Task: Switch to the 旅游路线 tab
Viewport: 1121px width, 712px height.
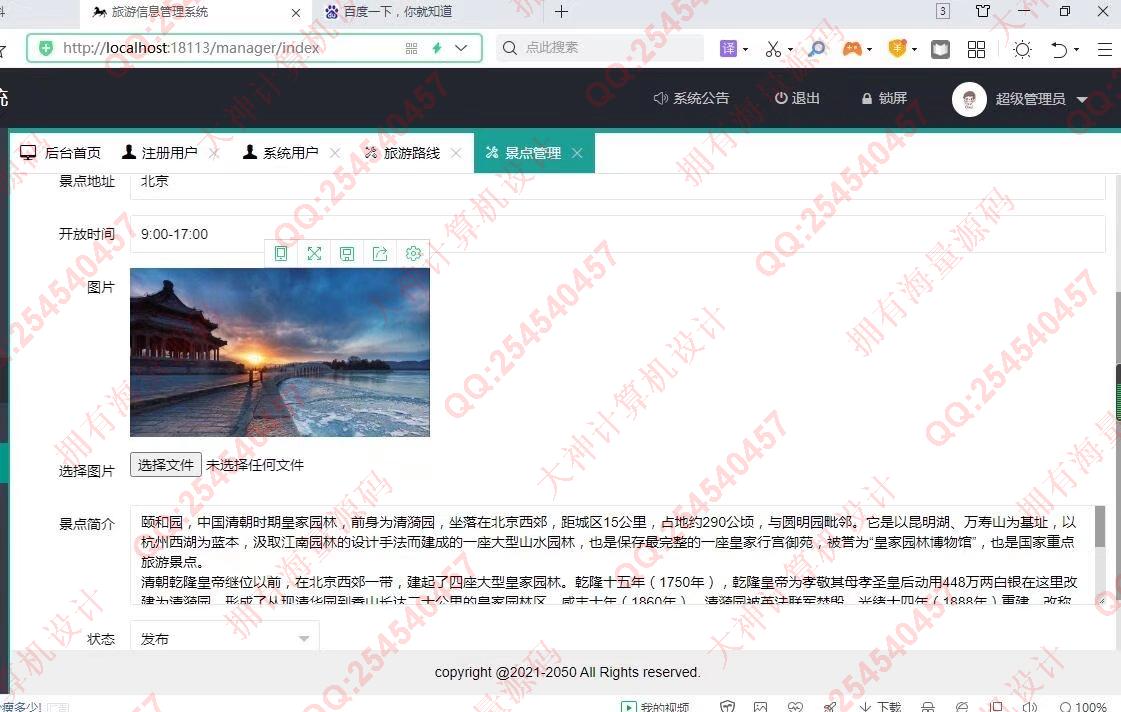Action: tap(411, 153)
